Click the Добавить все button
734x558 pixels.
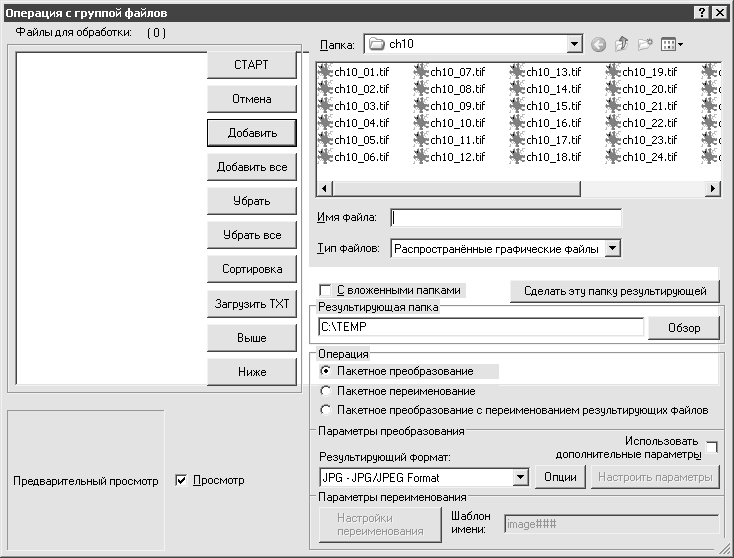pyautogui.click(x=251, y=167)
